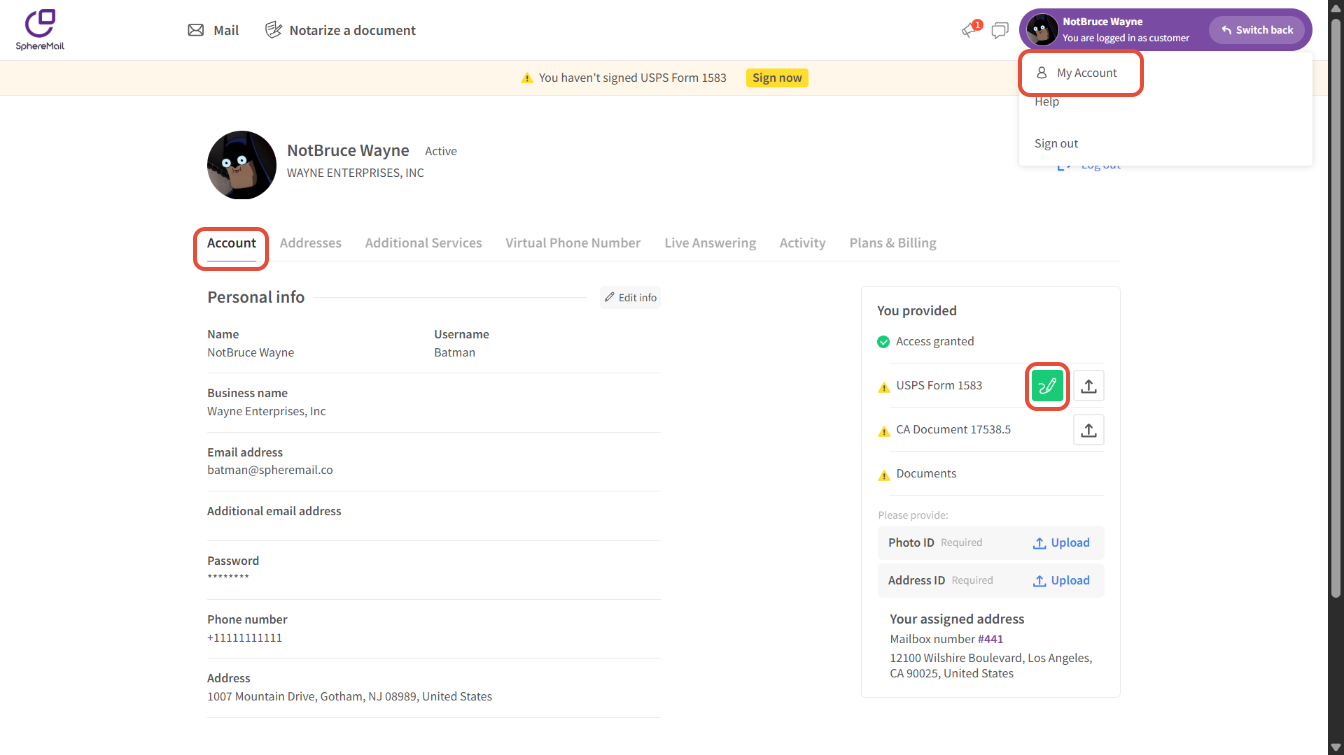Click the header profile avatar
Screen dimensions: 1344x755
click(1043, 30)
